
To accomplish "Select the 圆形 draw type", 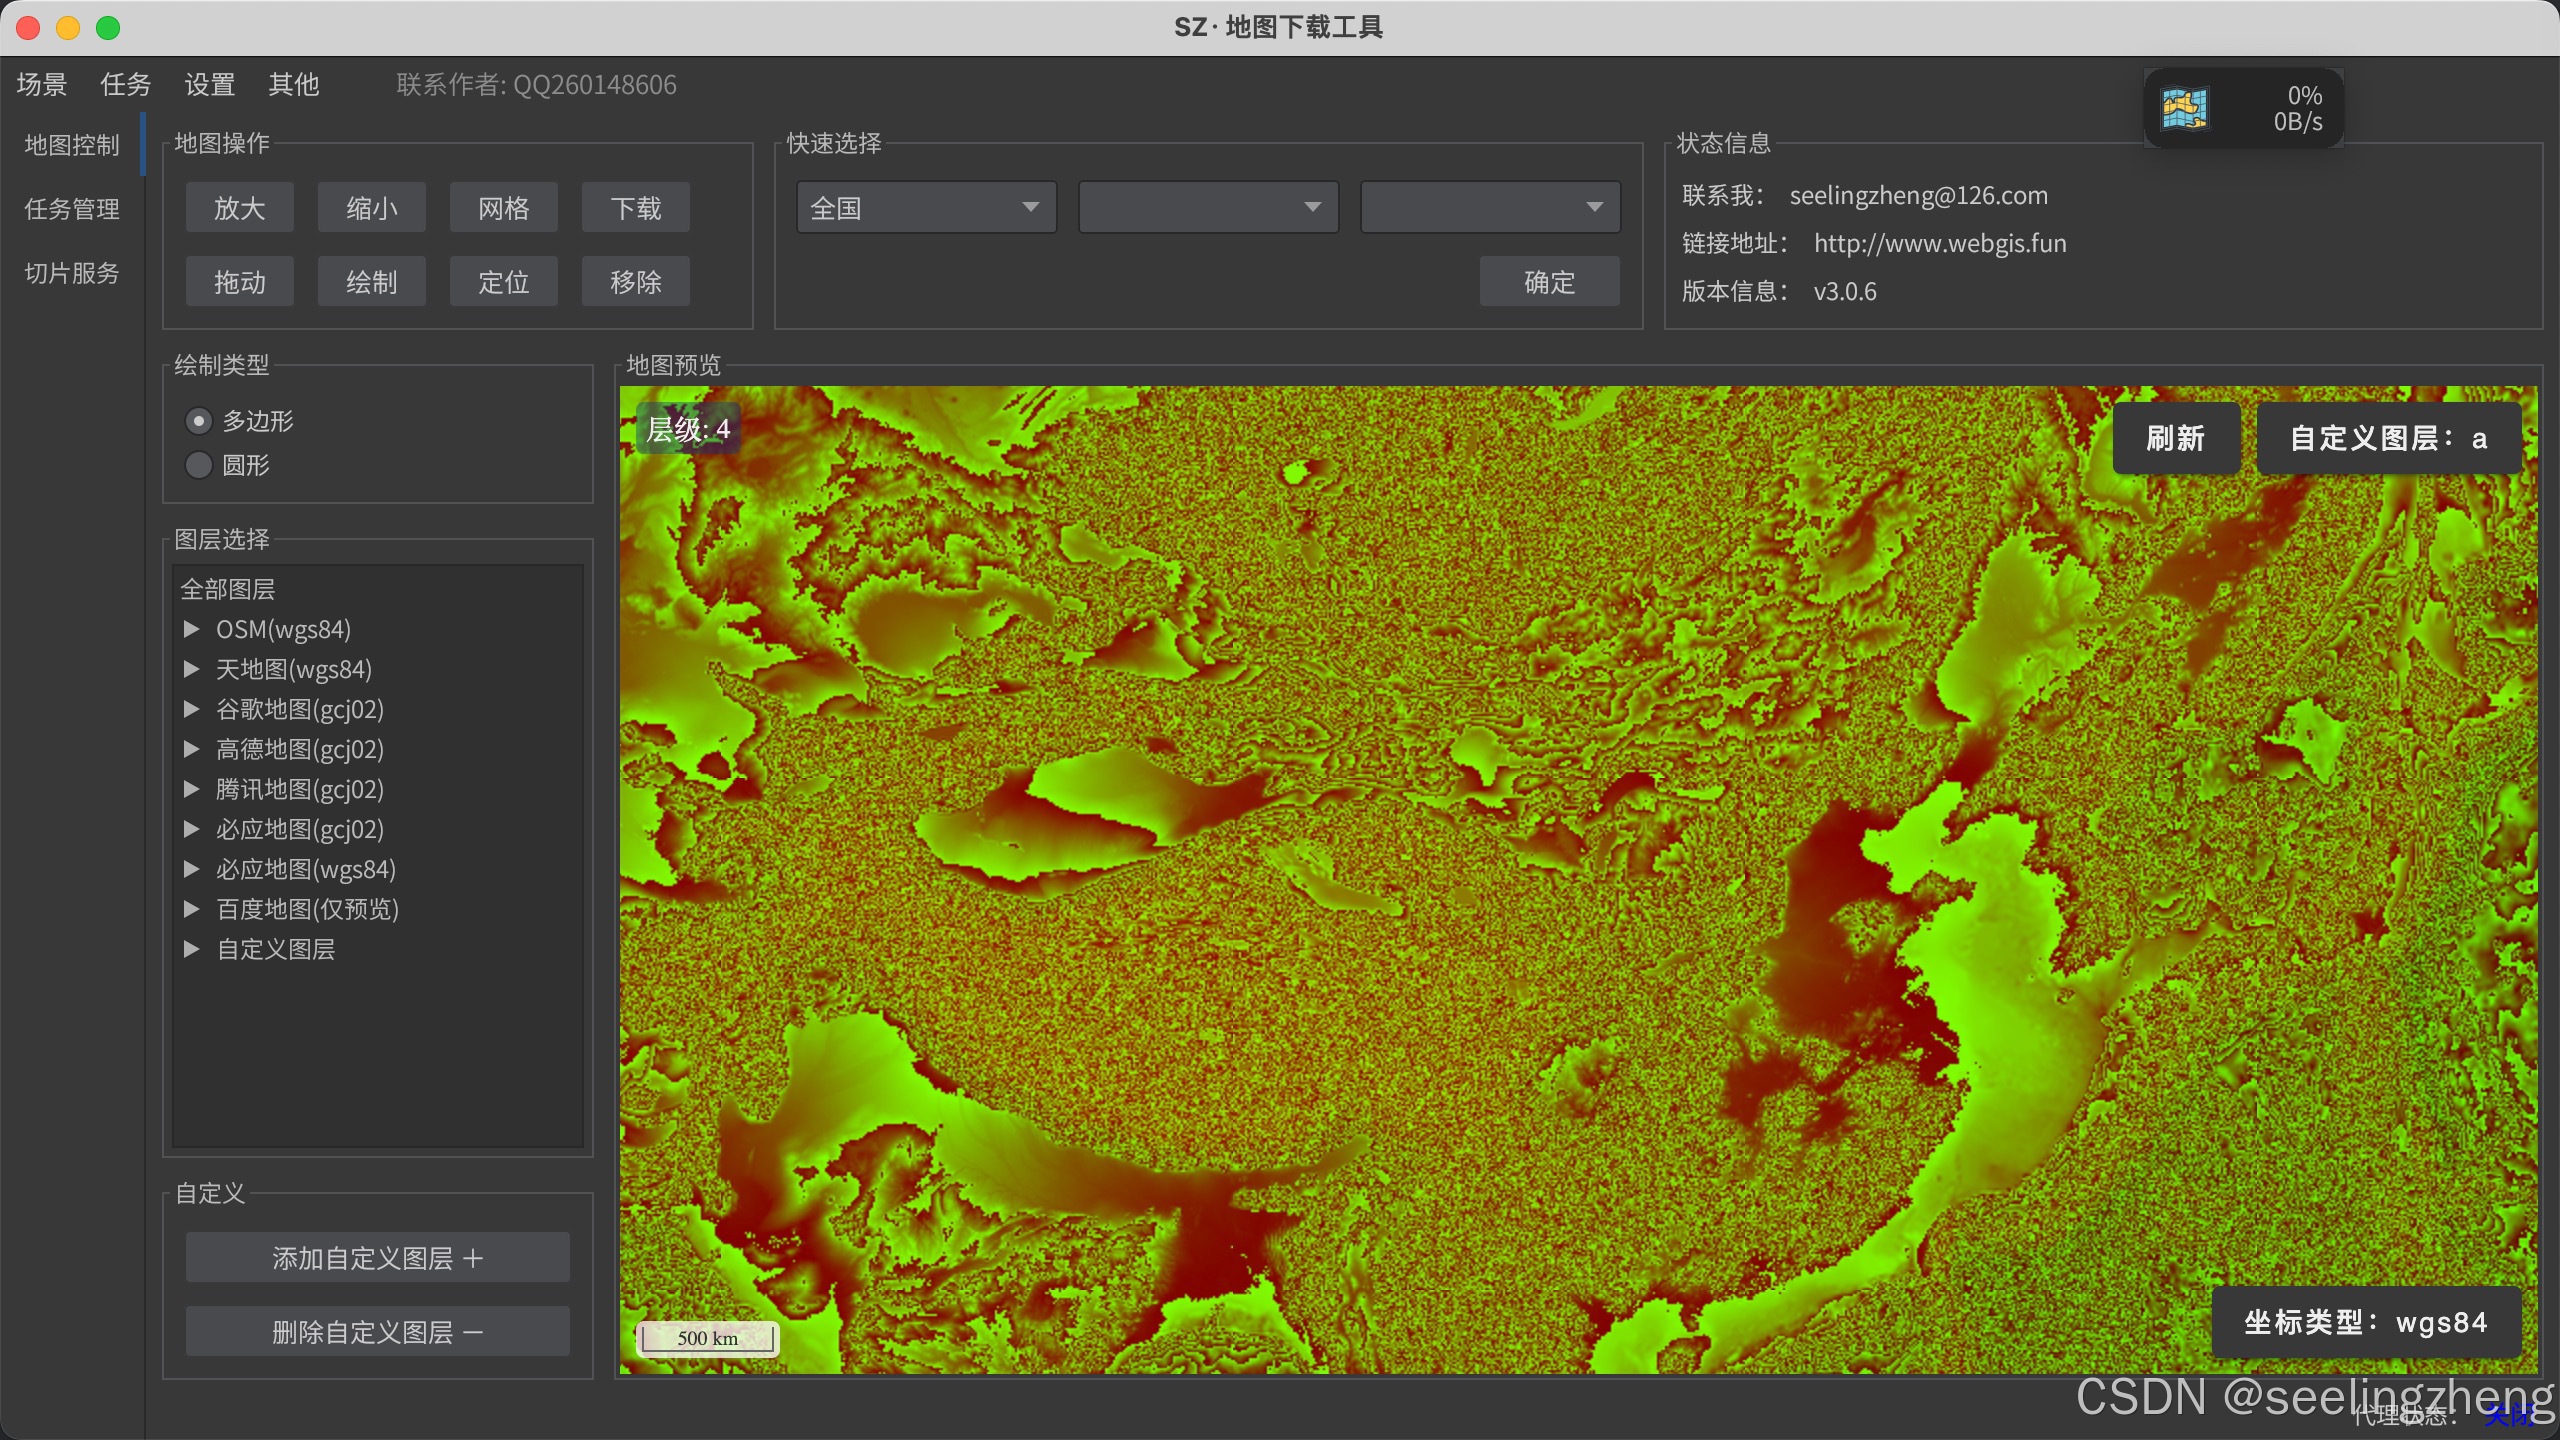I will click(x=199, y=465).
